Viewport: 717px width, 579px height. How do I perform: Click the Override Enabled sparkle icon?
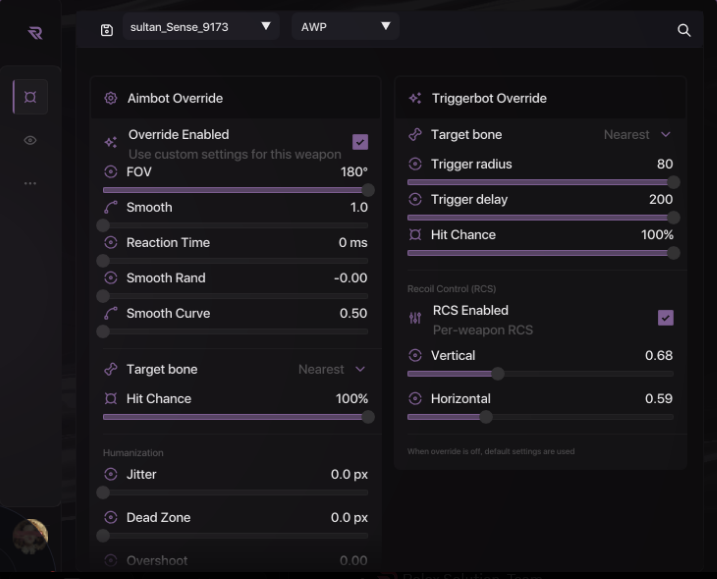[111, 142]
